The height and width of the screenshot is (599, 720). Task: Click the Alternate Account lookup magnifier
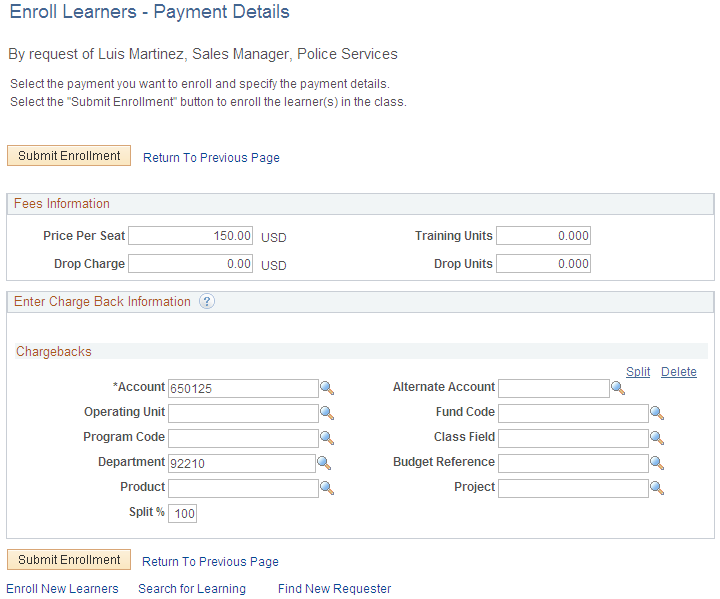(617, 388)
